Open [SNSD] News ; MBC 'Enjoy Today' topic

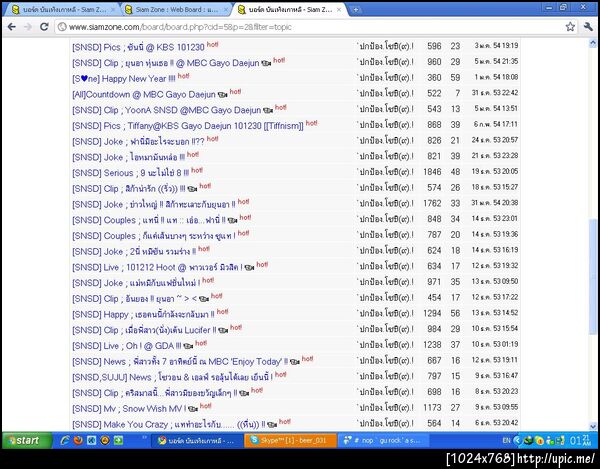180,362
